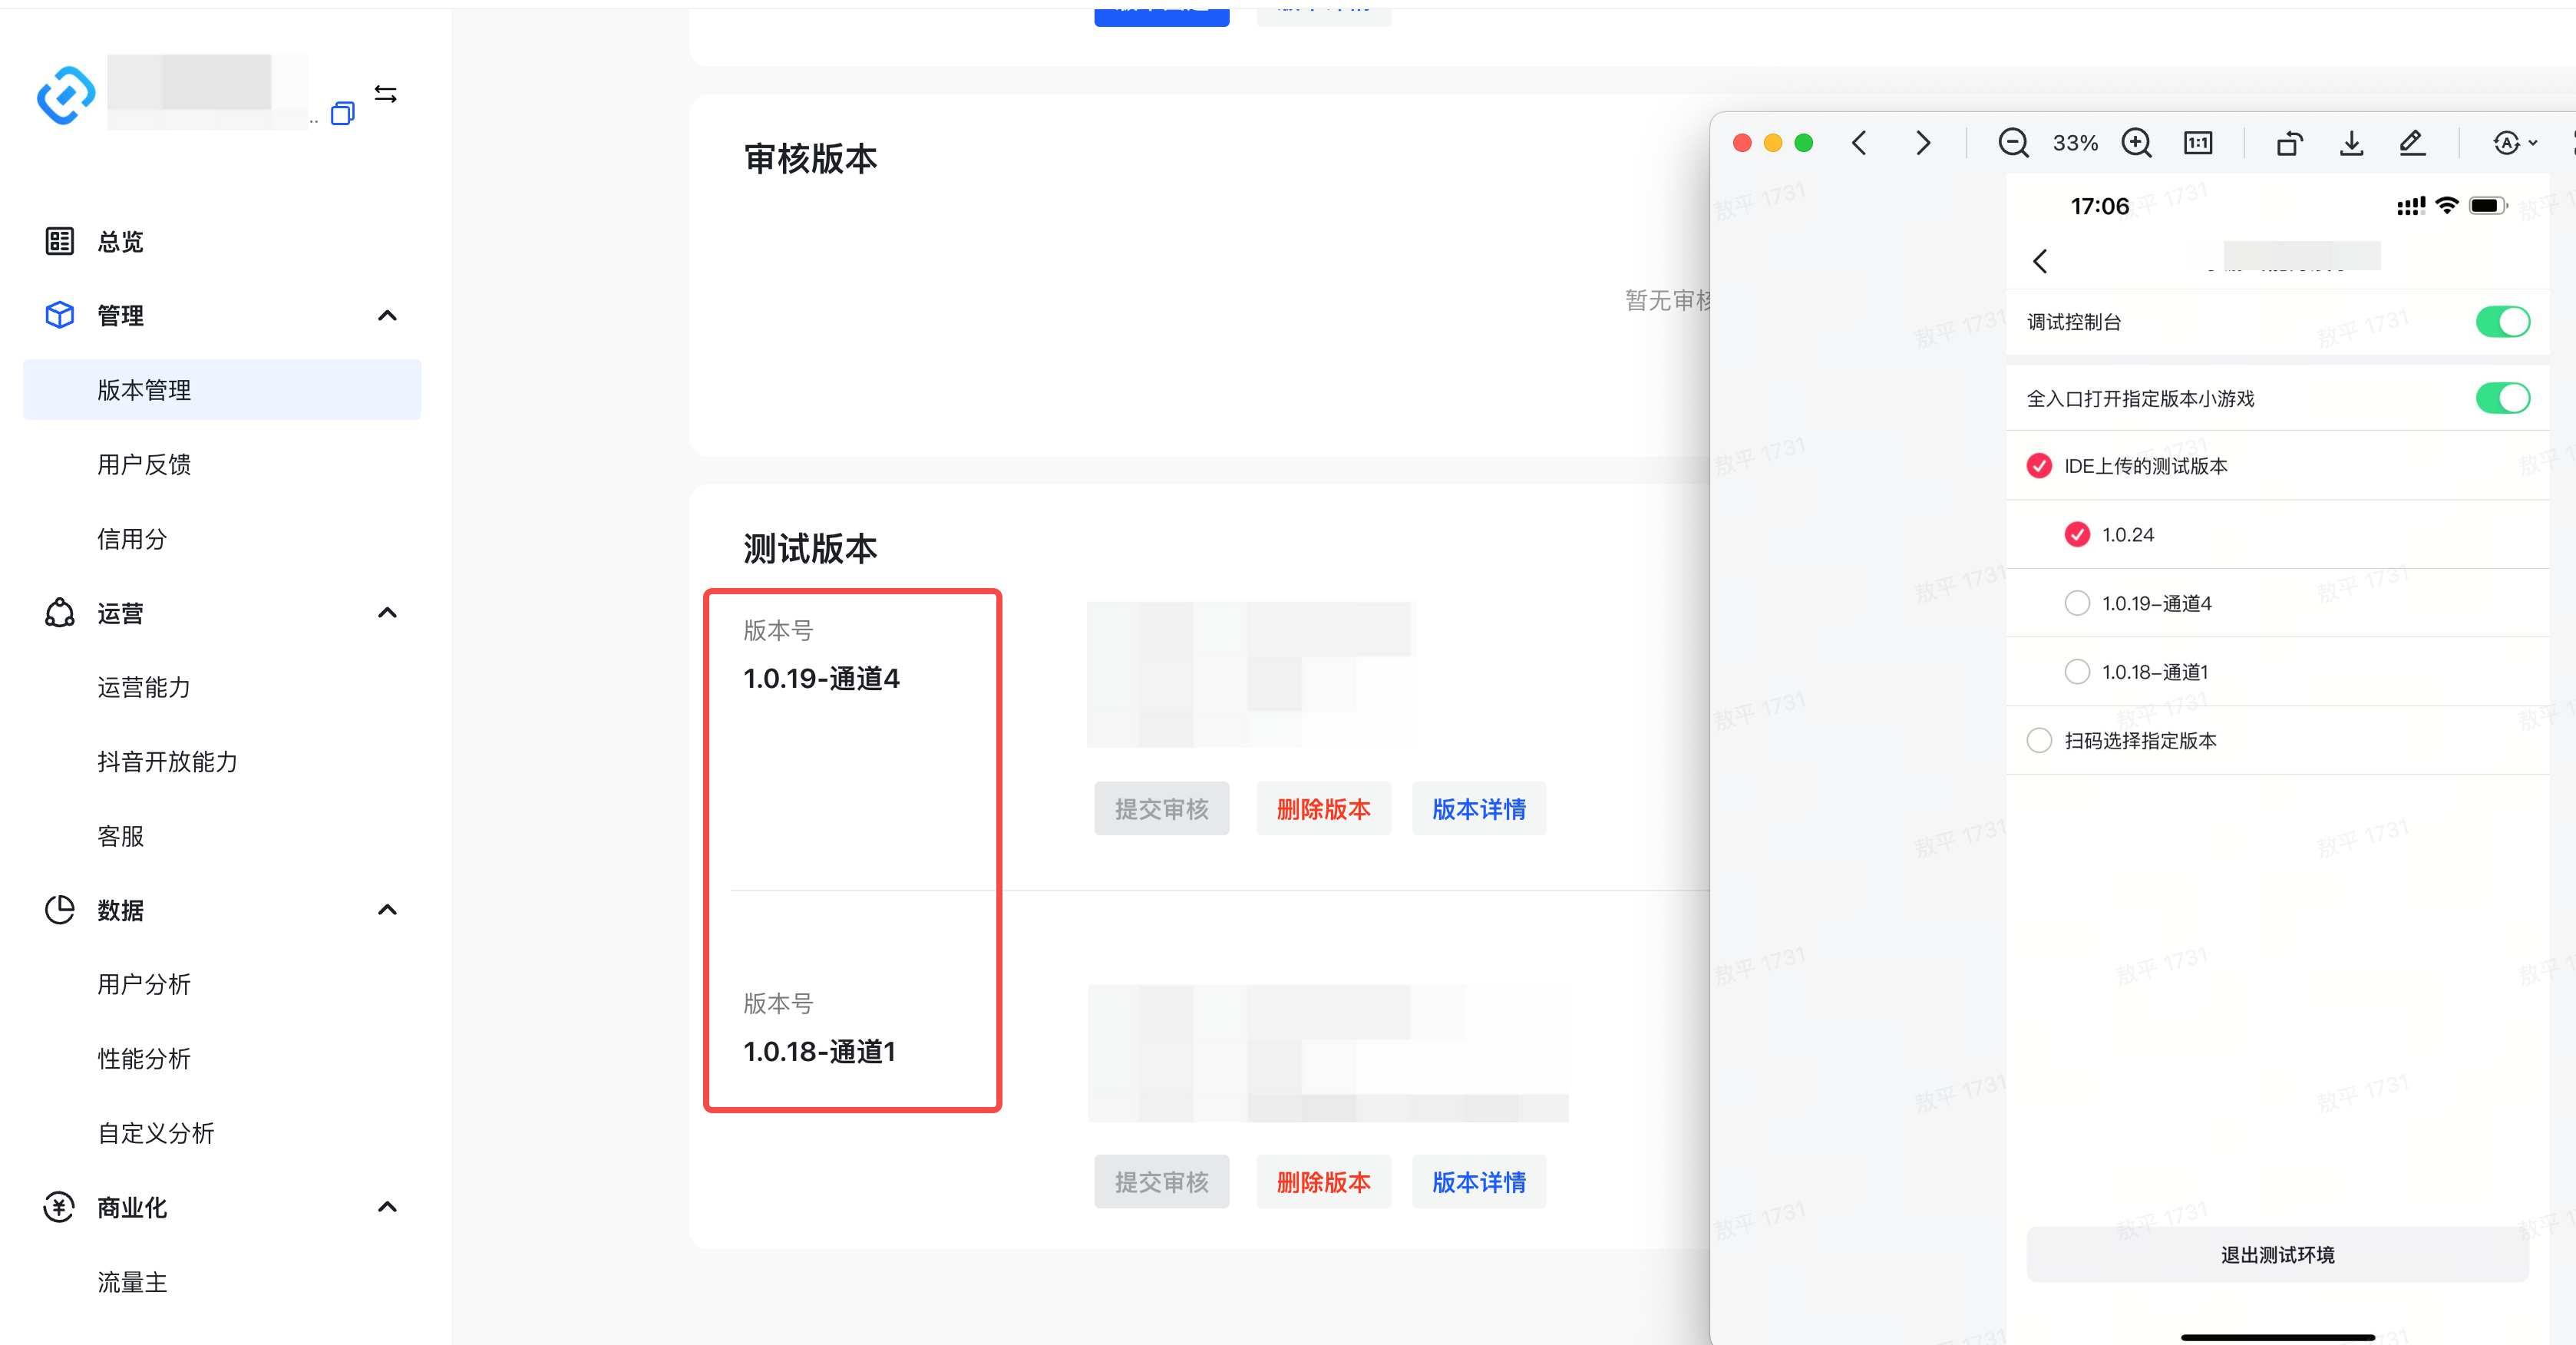The height and width of the screenshot is (1345, 2576).
Task: Click the zoom in magnifier icon
Action: coord(2136,143)
